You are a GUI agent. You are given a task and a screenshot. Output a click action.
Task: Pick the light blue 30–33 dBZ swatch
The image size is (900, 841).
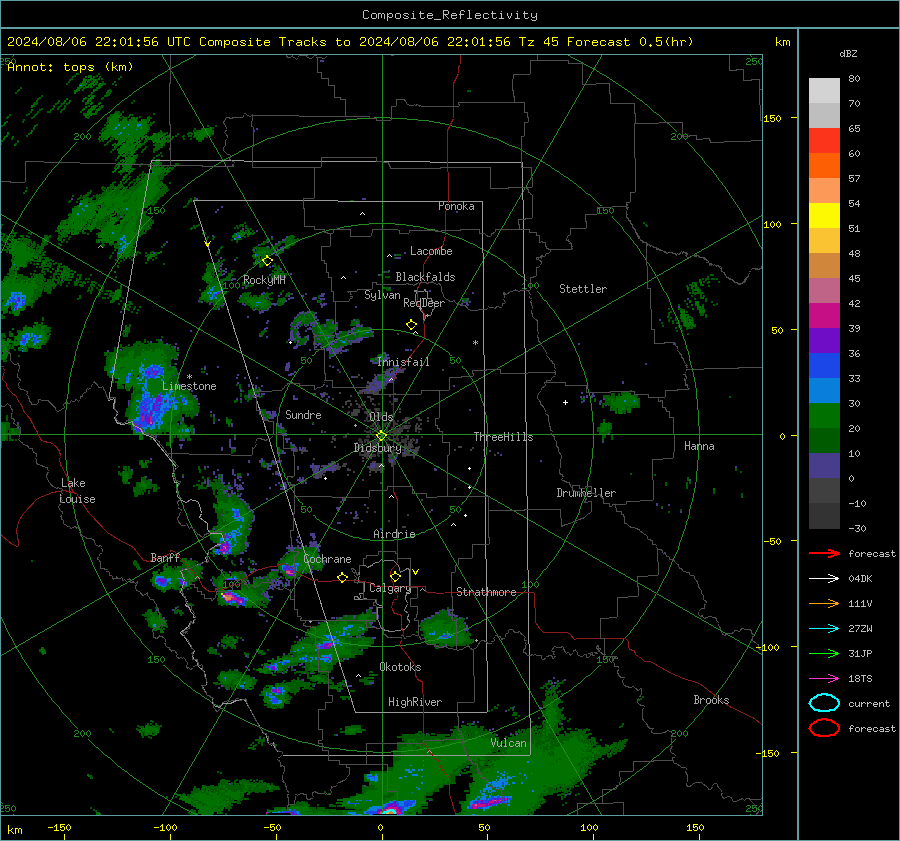[x=824, y=390]
